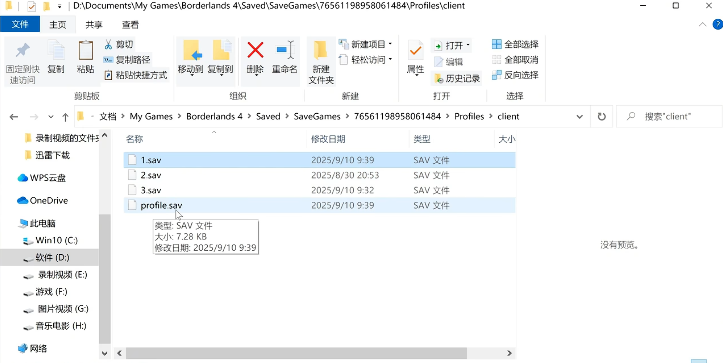Click the quick access properties checkmark icon
723x363 pixels.
point(31,6)
